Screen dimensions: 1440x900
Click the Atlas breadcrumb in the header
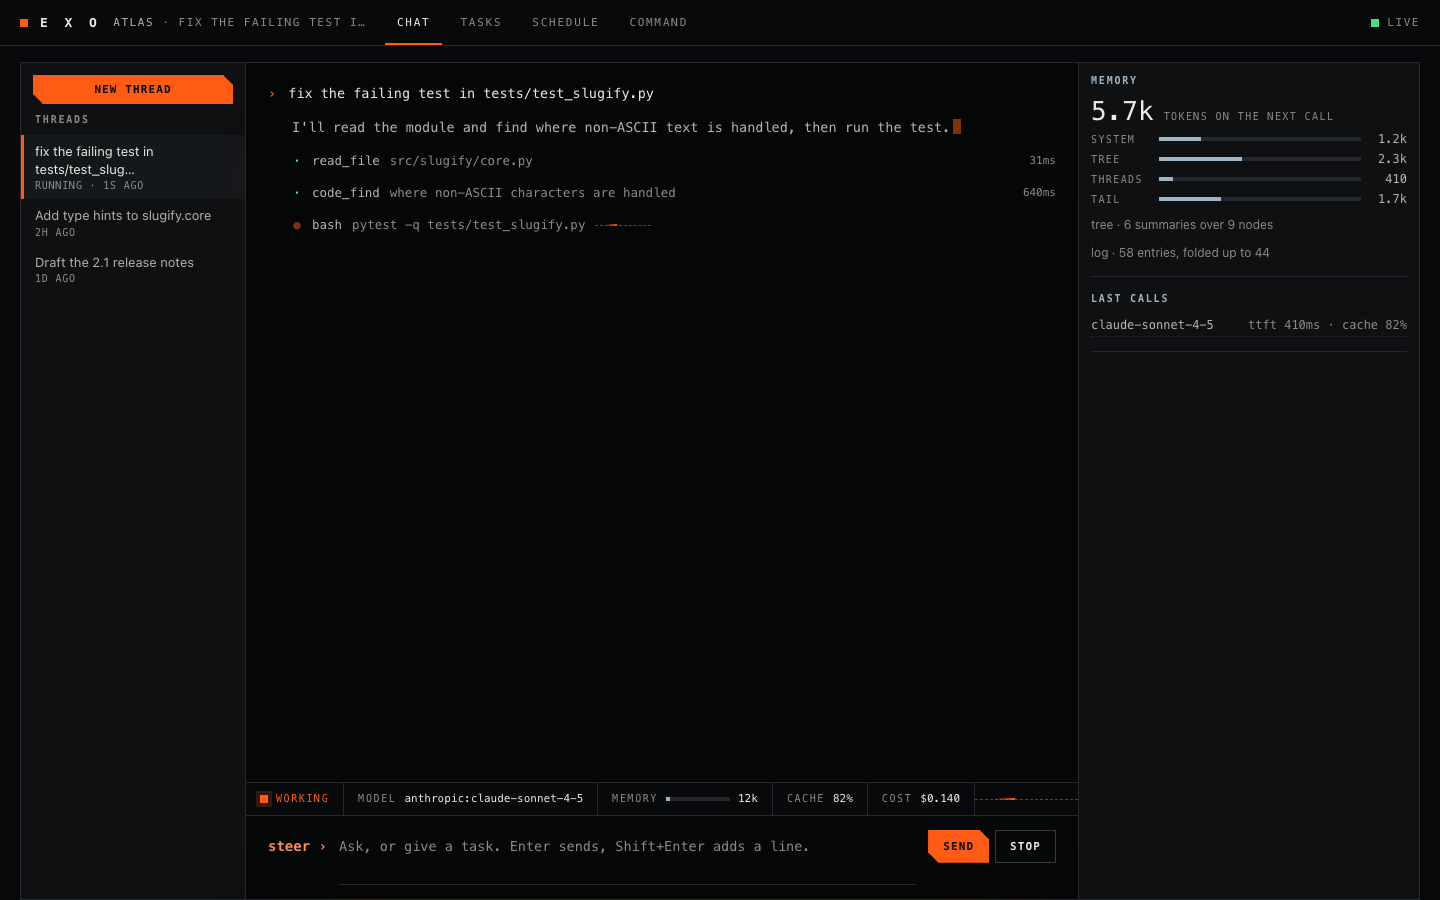(133, 22)
